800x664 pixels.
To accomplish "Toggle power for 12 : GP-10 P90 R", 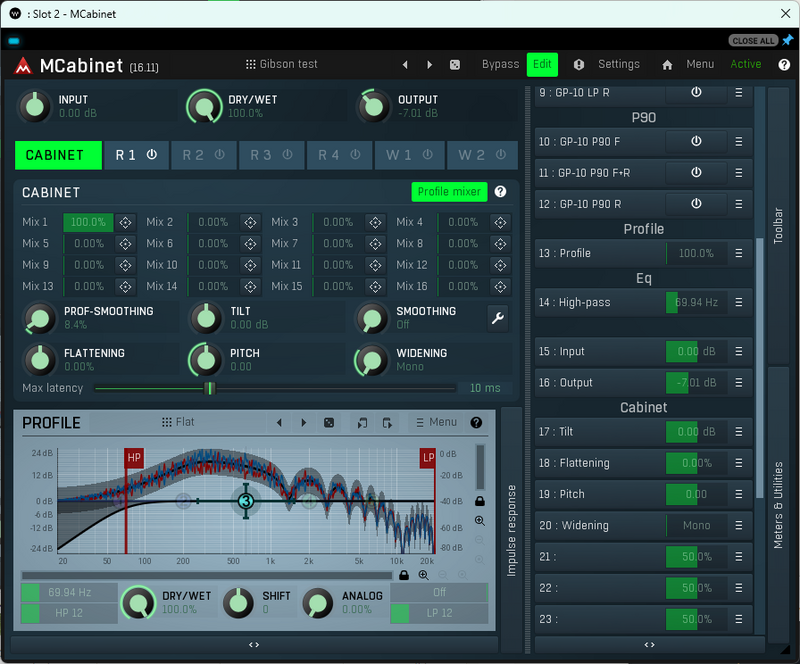I will pyautogui.click(x=696, y=204).
